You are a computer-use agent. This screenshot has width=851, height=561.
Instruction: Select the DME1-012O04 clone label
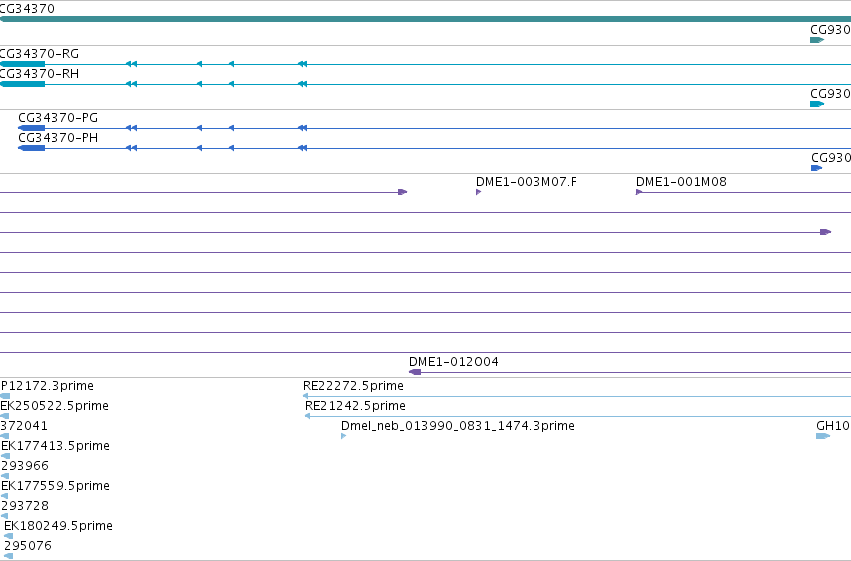454,362
